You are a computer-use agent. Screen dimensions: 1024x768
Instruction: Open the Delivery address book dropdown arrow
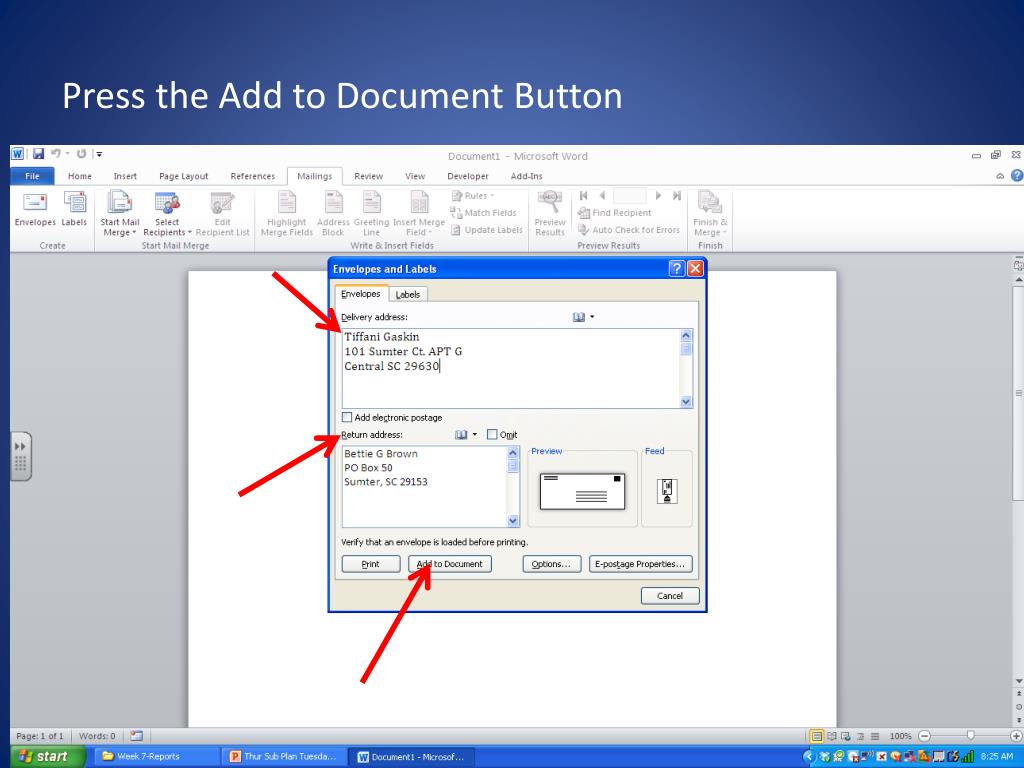[x=592, y=317]
